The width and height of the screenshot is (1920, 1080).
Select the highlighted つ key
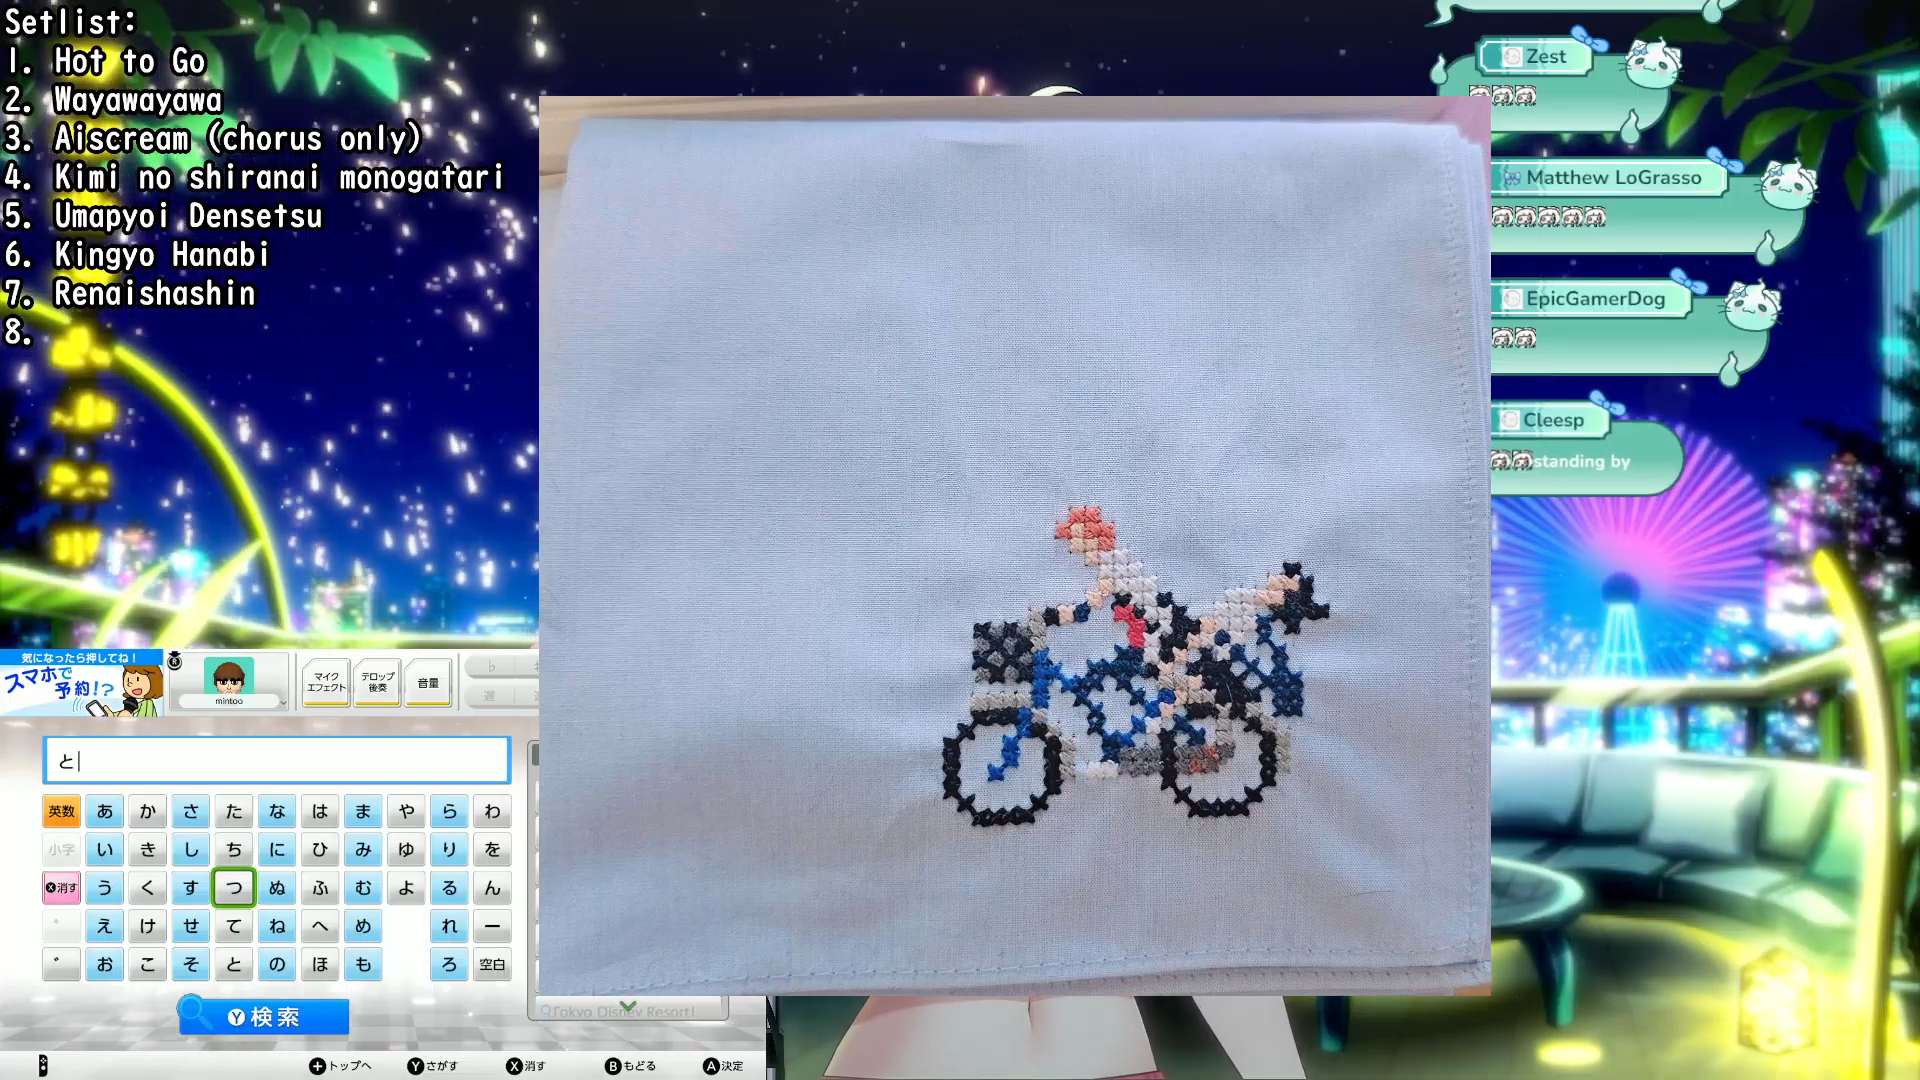pyautogui.click(x=234, y=888)
